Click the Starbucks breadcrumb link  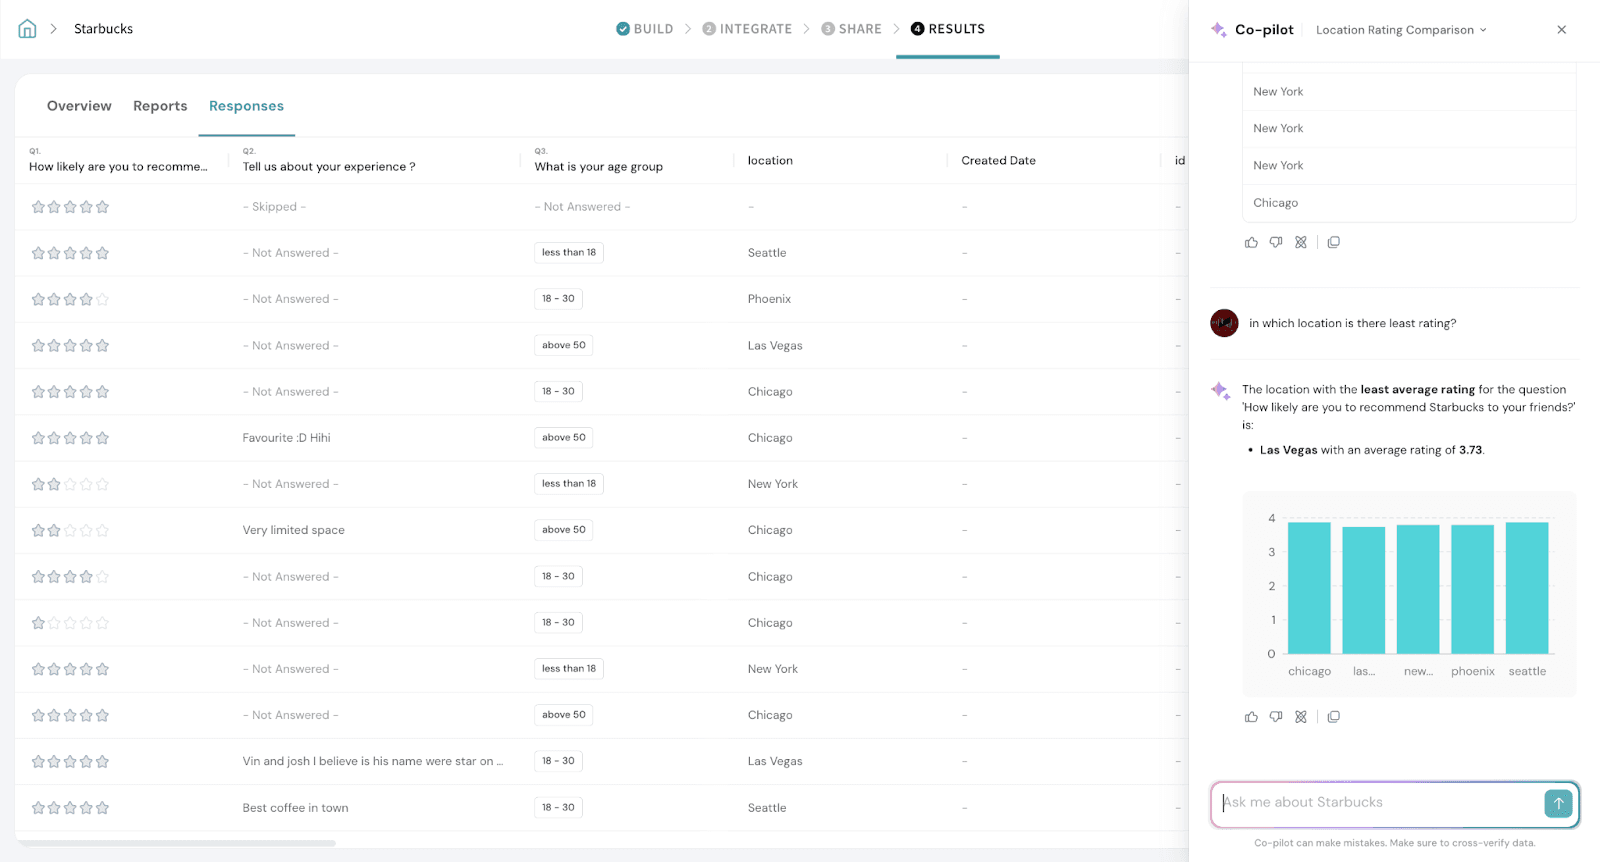point(103,29)
